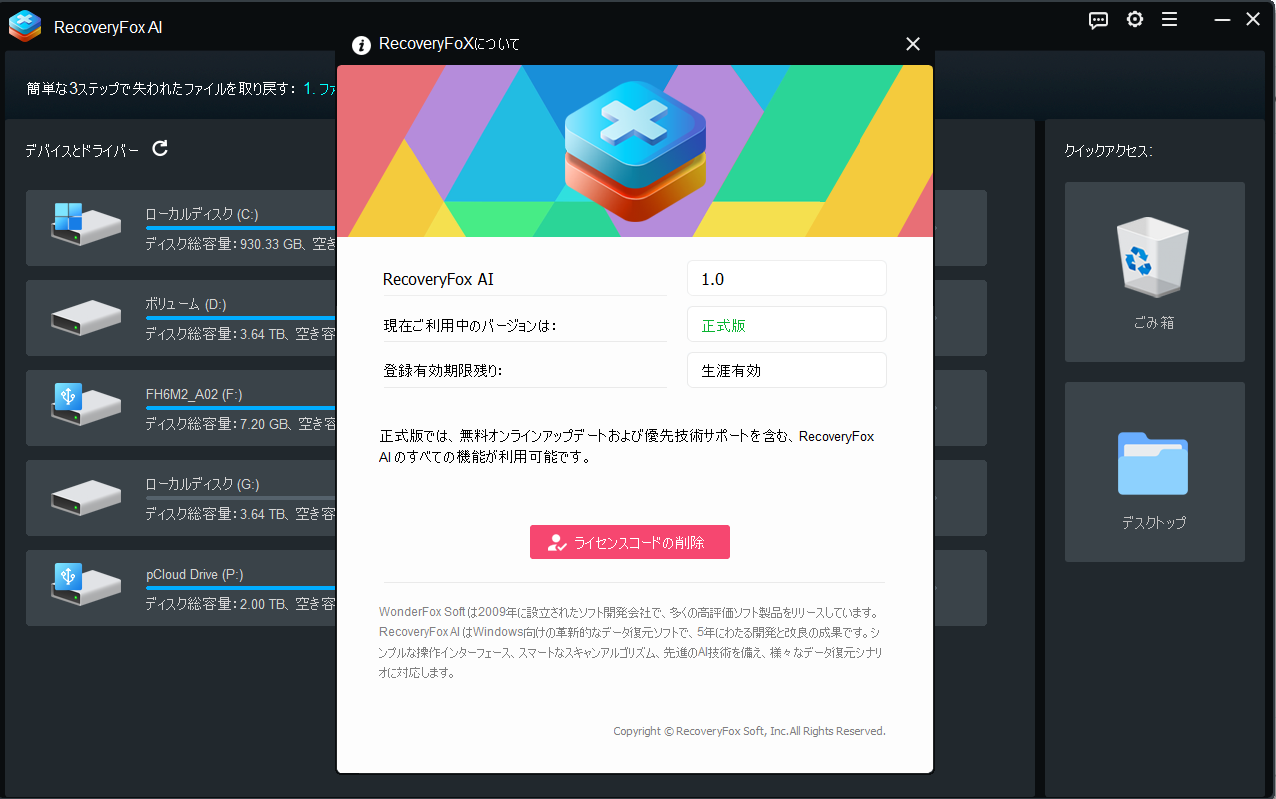Click the RecoveryFox AI logo in title bar

[25, 26]
